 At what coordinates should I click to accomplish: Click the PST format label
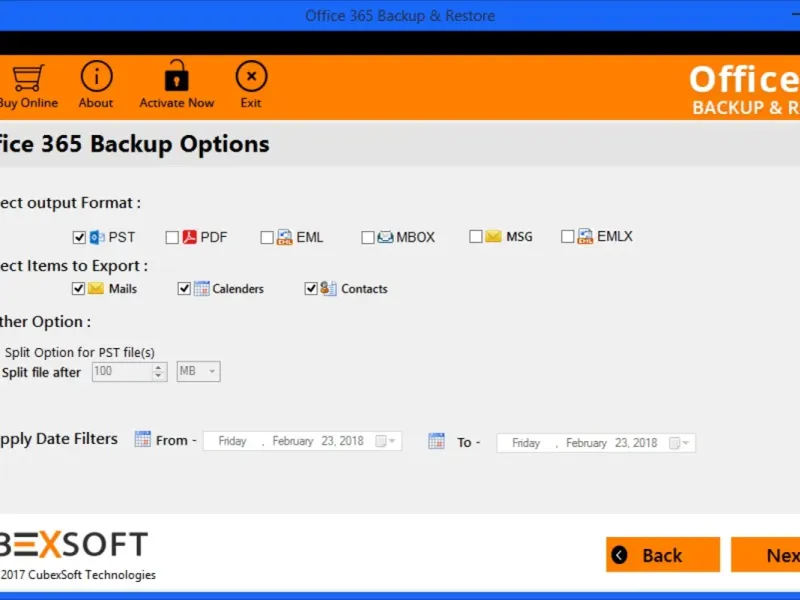point(122,237)
